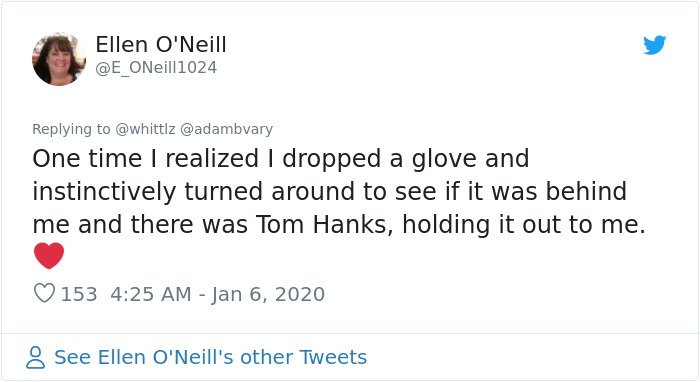Click the word 'Tweets' in the footer link
700x382 pixels.
333,357
